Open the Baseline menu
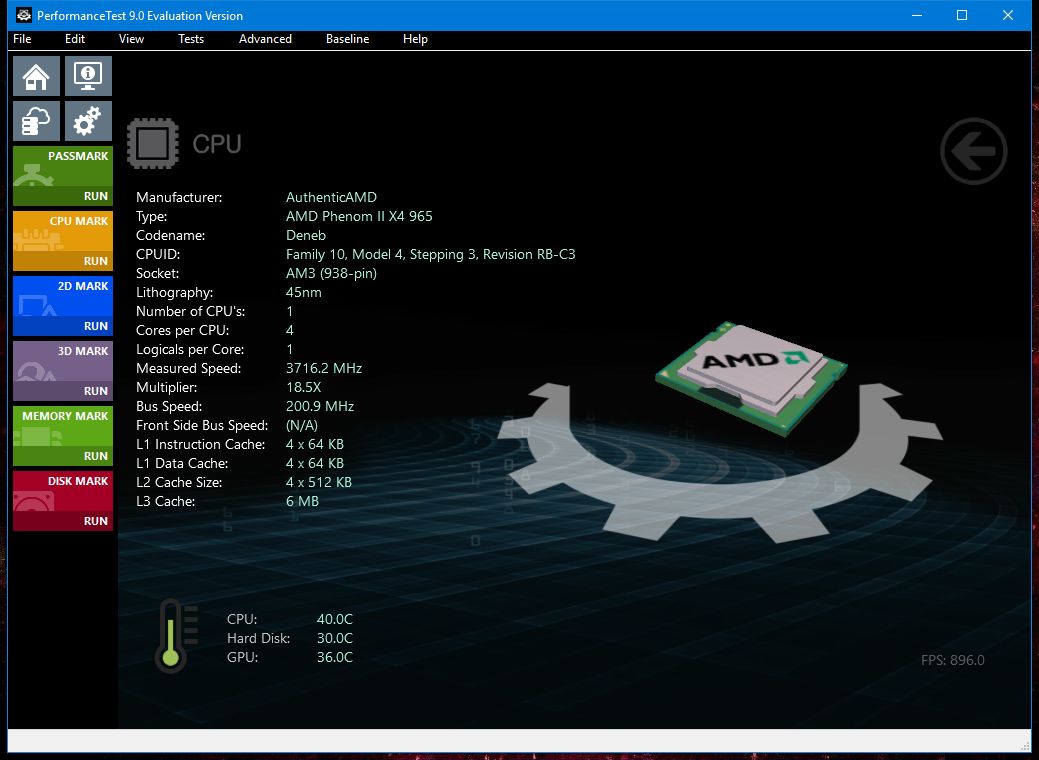The image size is (1039, 760). point(347,39)
